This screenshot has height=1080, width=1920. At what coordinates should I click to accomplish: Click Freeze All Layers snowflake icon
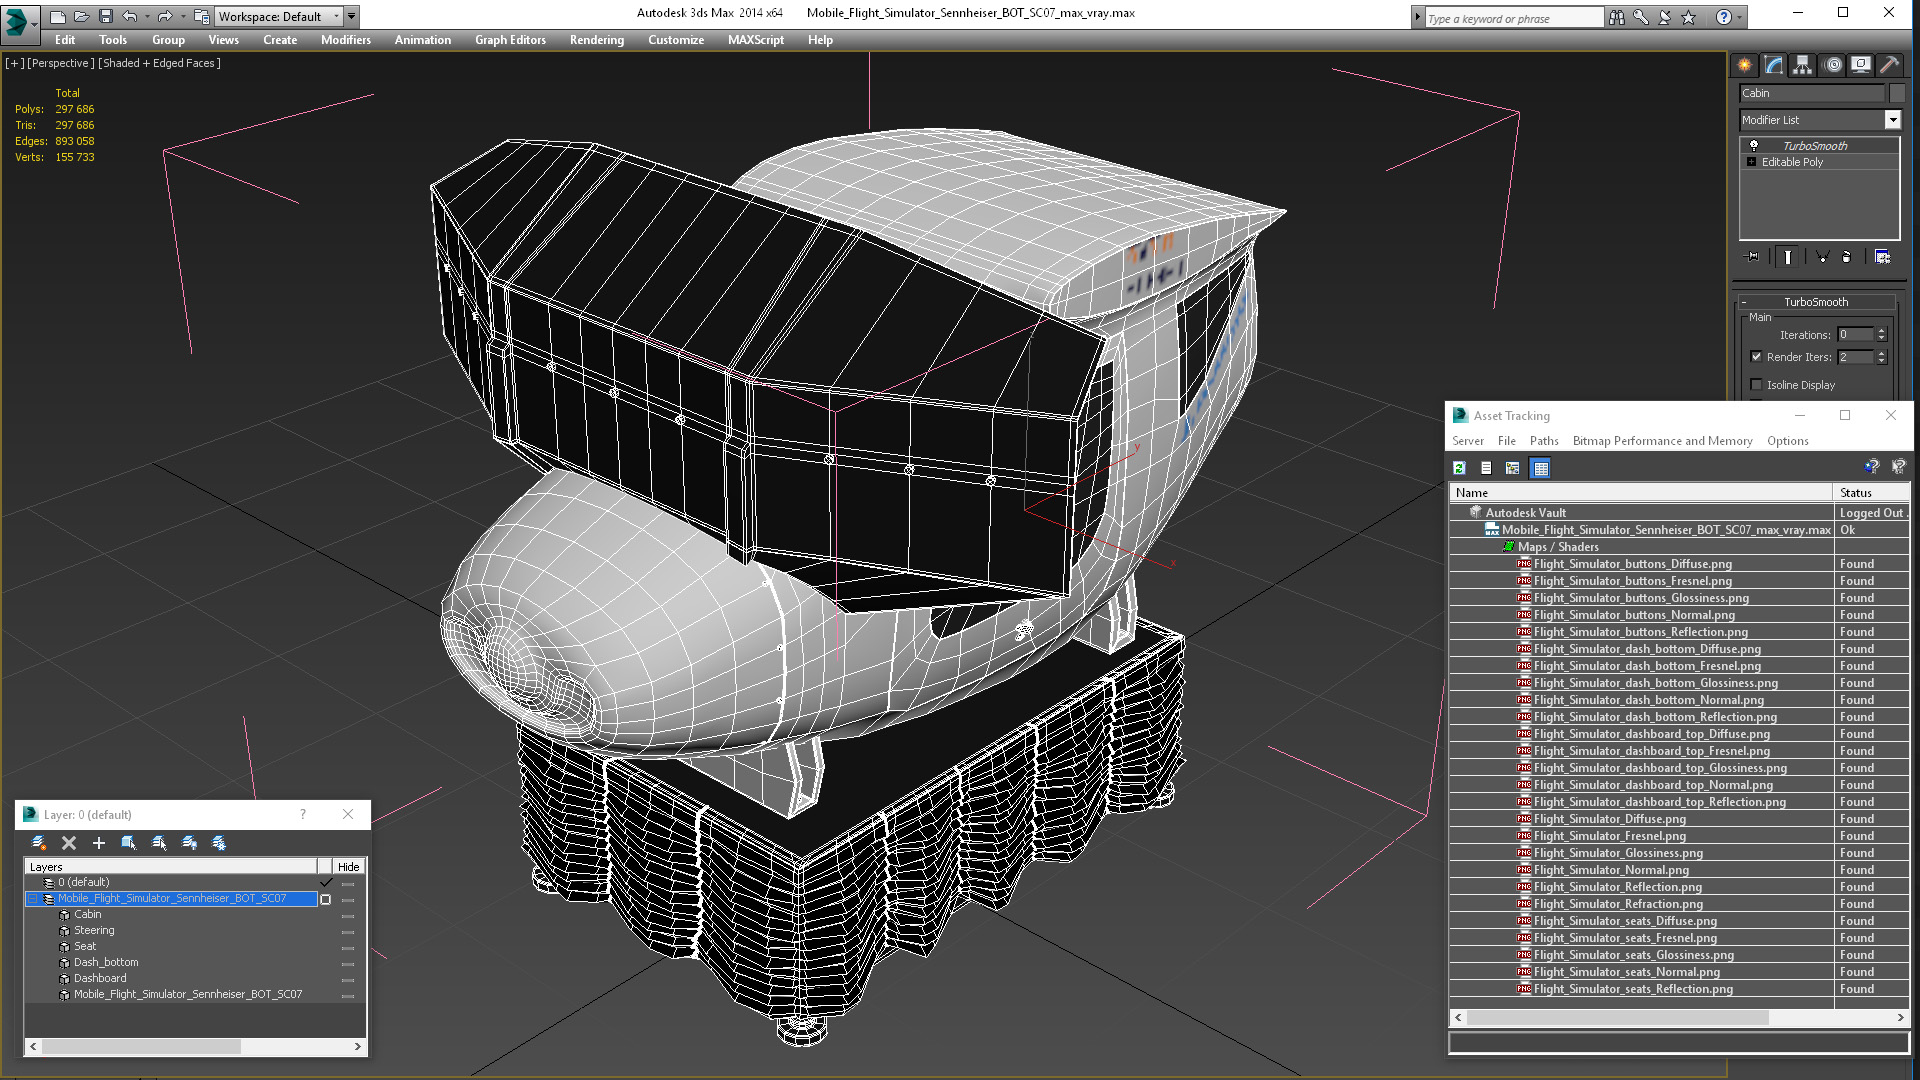(x=219, y=843)
